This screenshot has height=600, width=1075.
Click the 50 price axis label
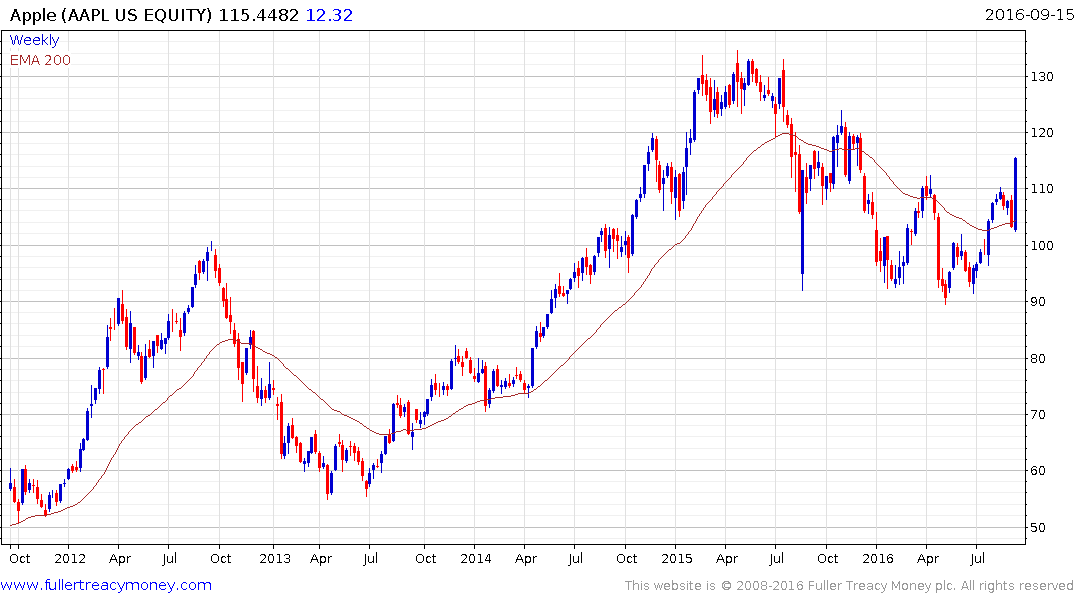point(1037,527)
